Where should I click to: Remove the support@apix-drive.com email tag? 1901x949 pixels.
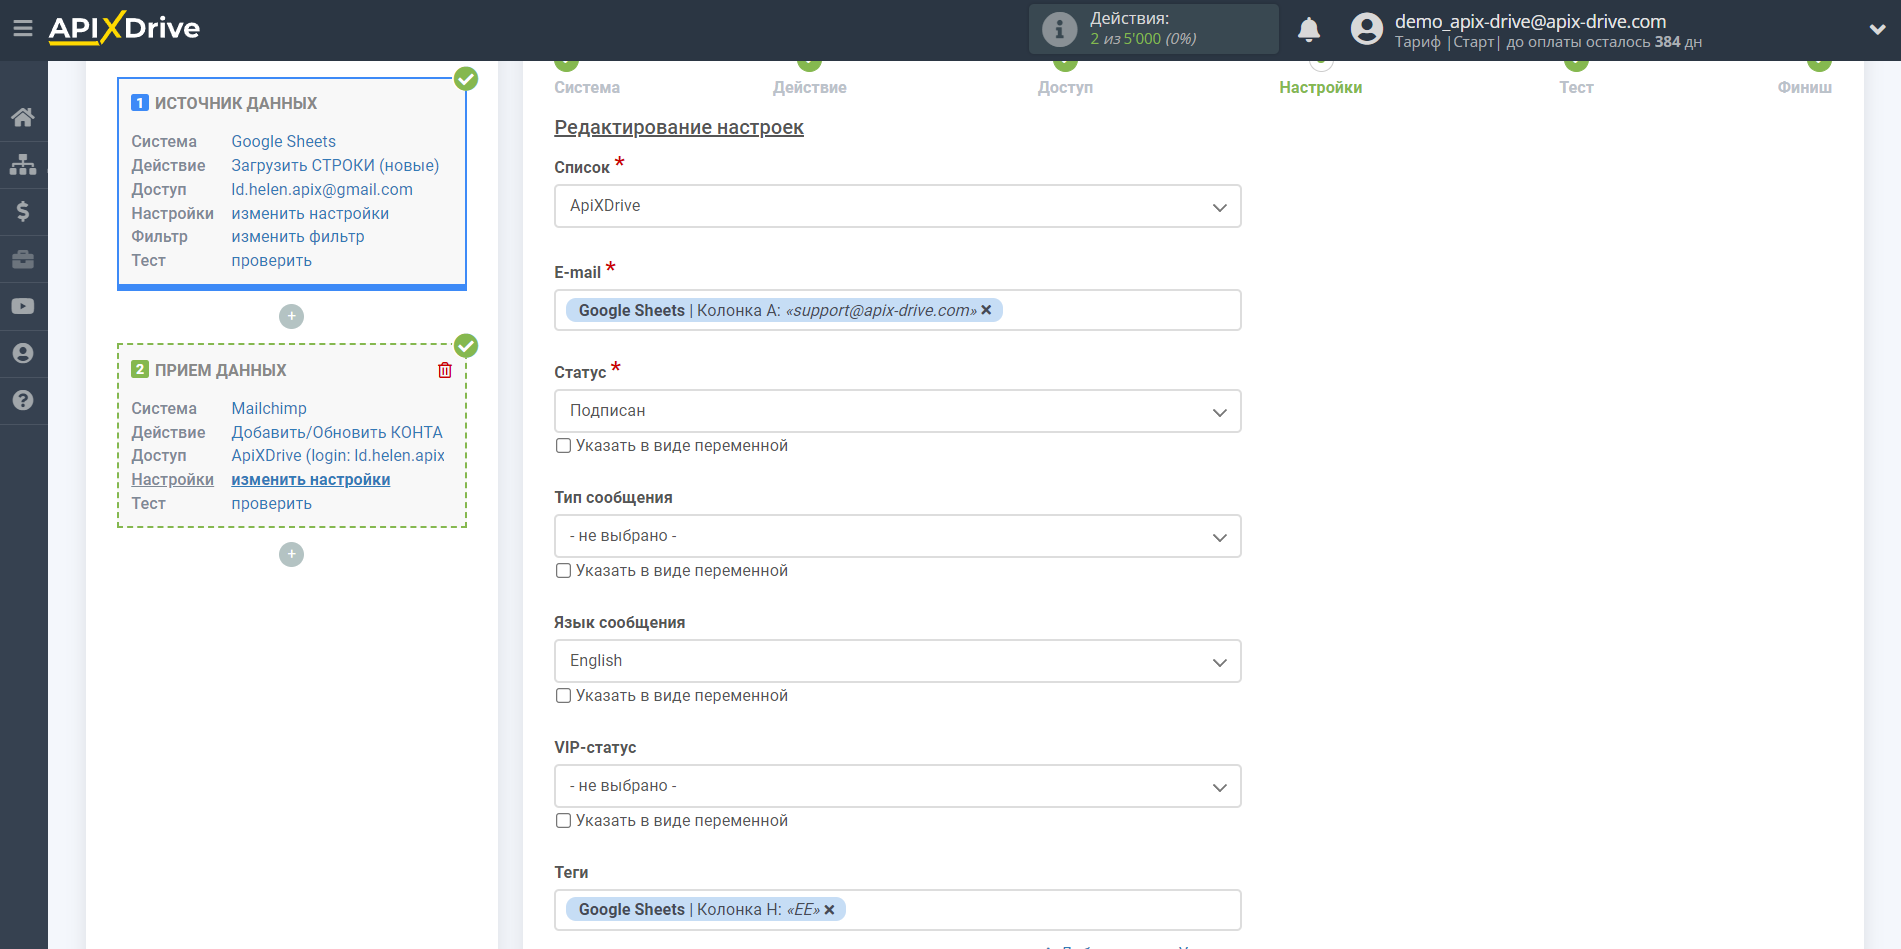[986, 310]
